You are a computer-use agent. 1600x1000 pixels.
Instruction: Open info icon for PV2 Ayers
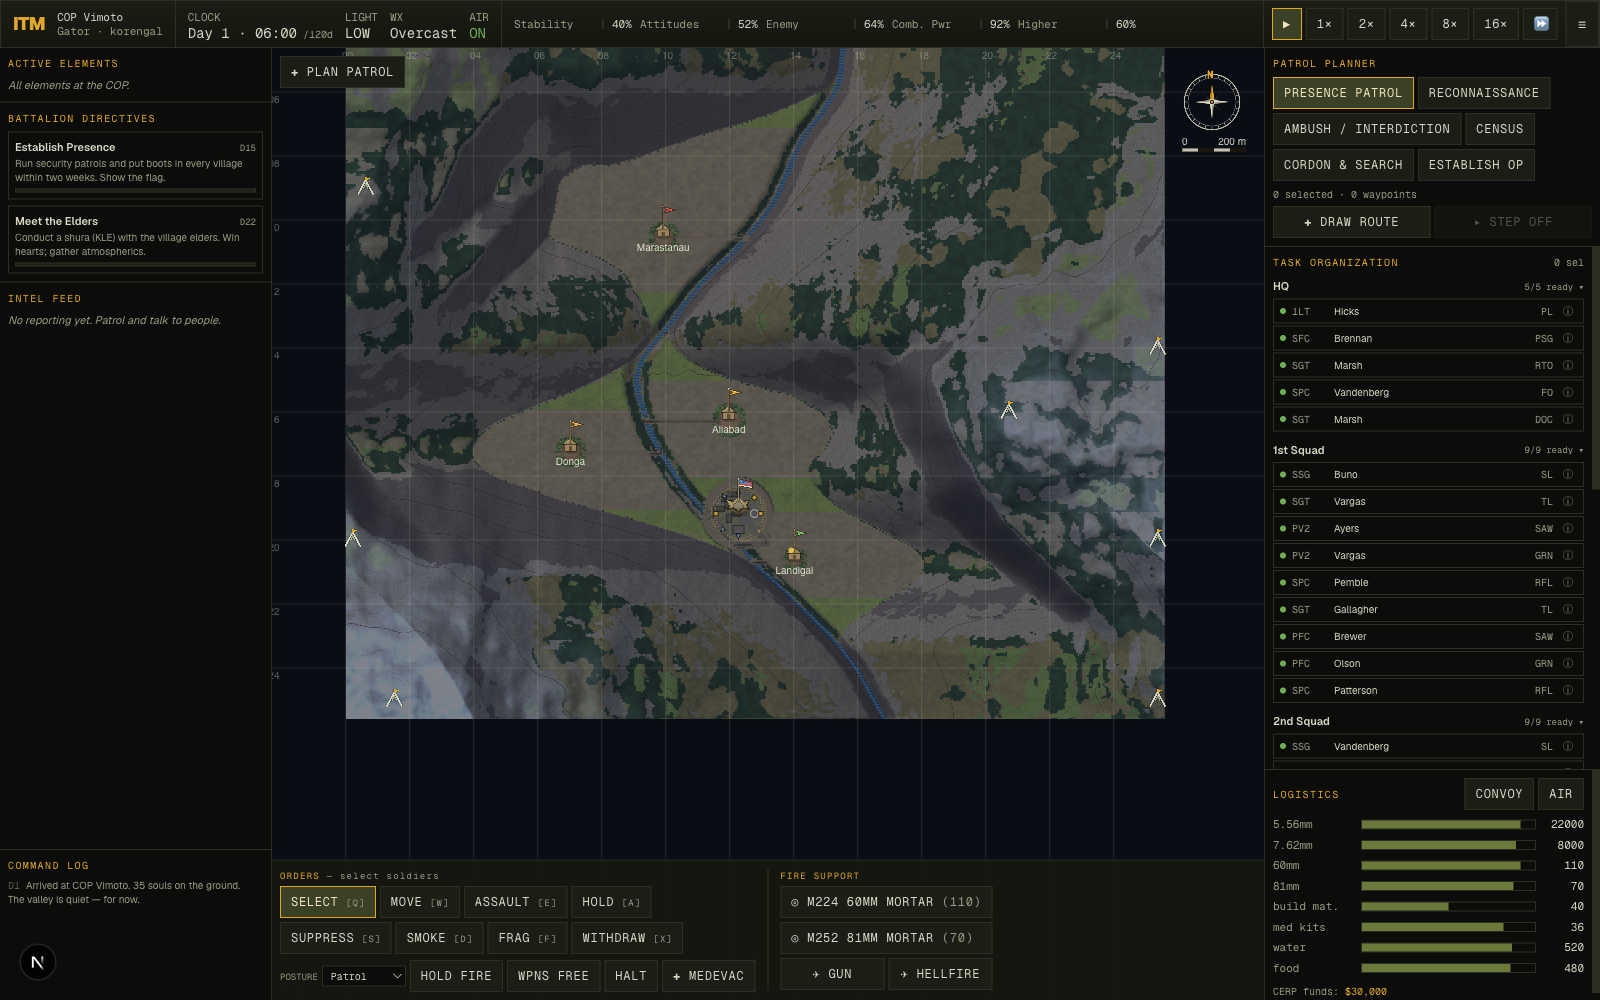point(1568,528)
